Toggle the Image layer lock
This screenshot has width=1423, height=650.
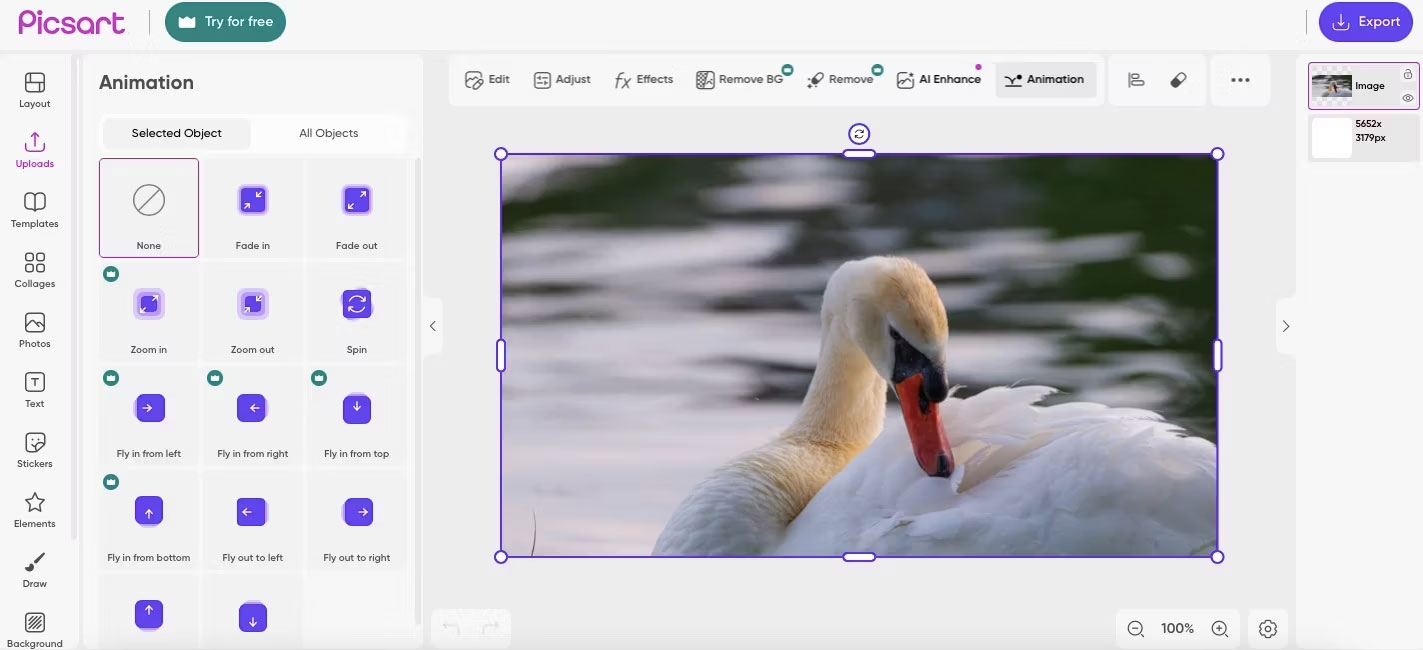[1407, 74]
